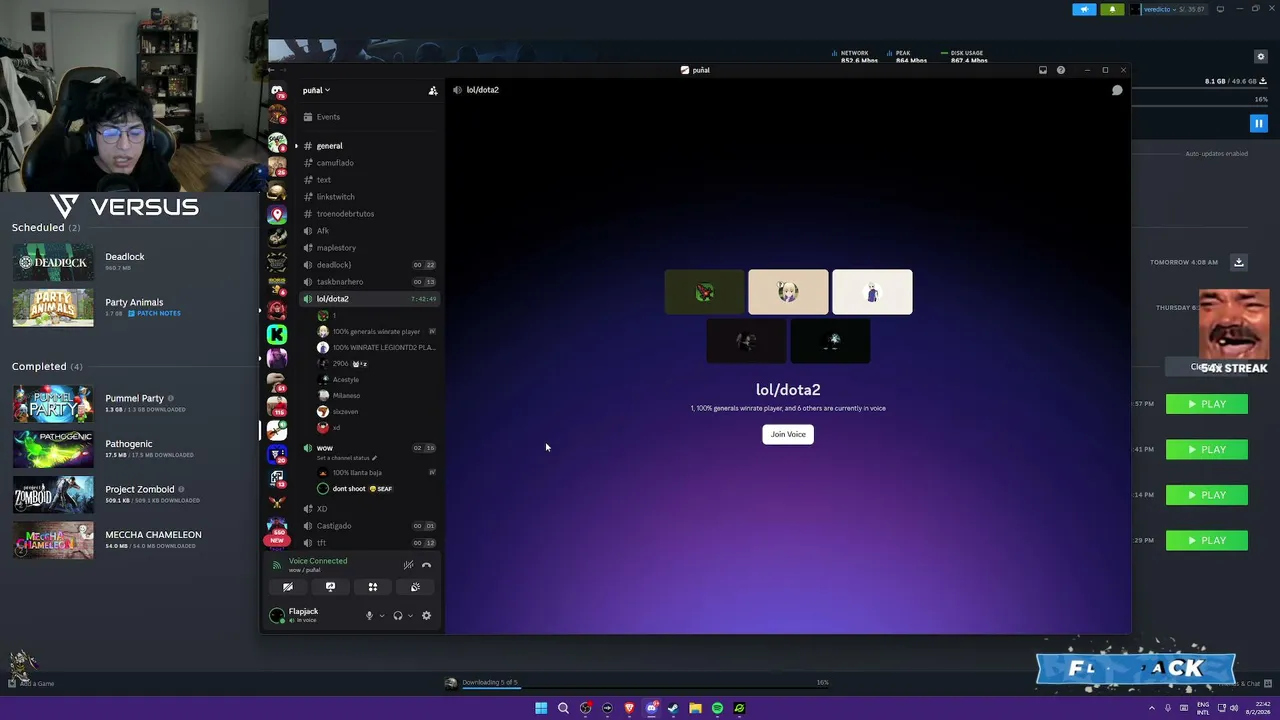
Task: Select the Project Zomboid thumbnail
Action: coord(53,495)
